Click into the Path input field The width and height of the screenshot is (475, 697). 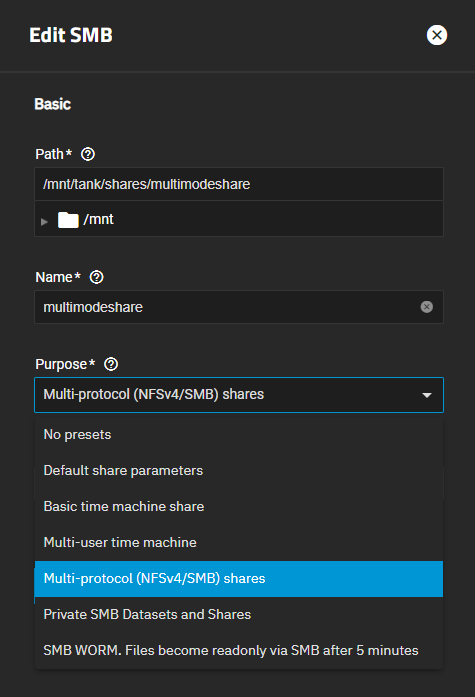(239, 184)
